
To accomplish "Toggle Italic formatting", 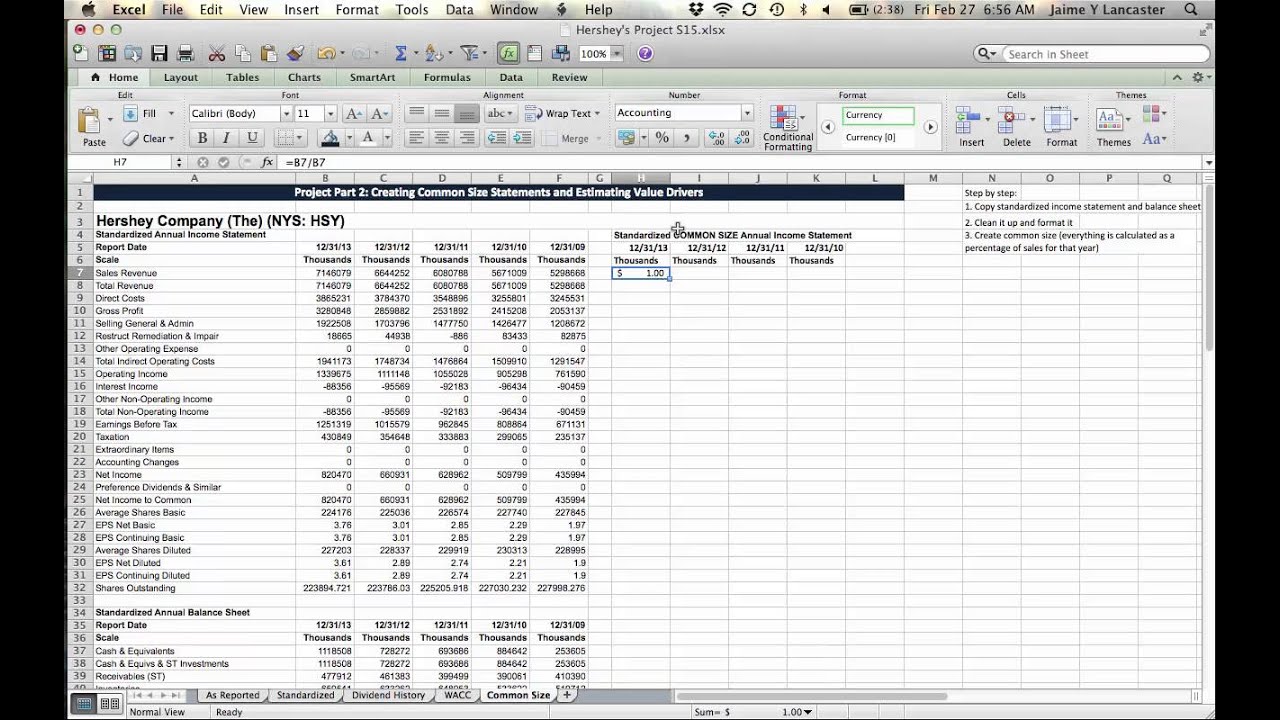I will pos(226,138).
